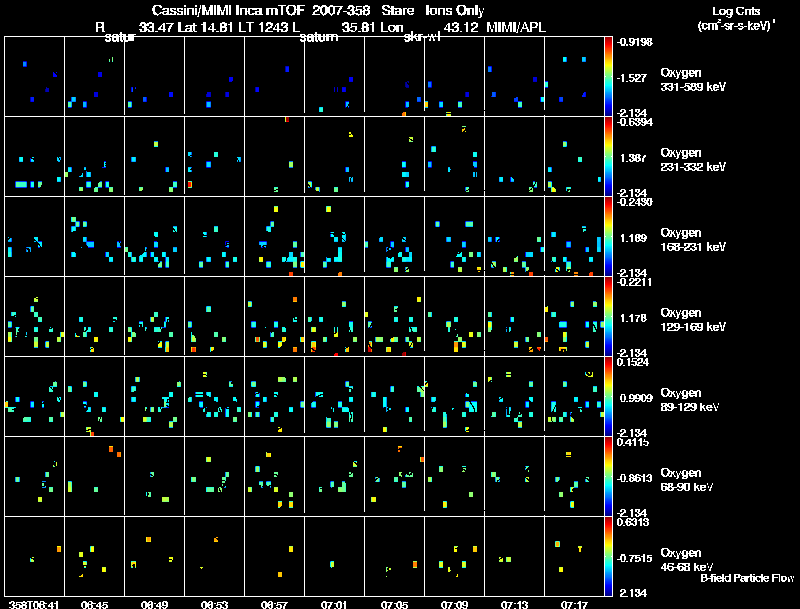Click the 'Cassini/MIMI Inca mTOF' title text

pyautogui.click(x=228, y=11)
